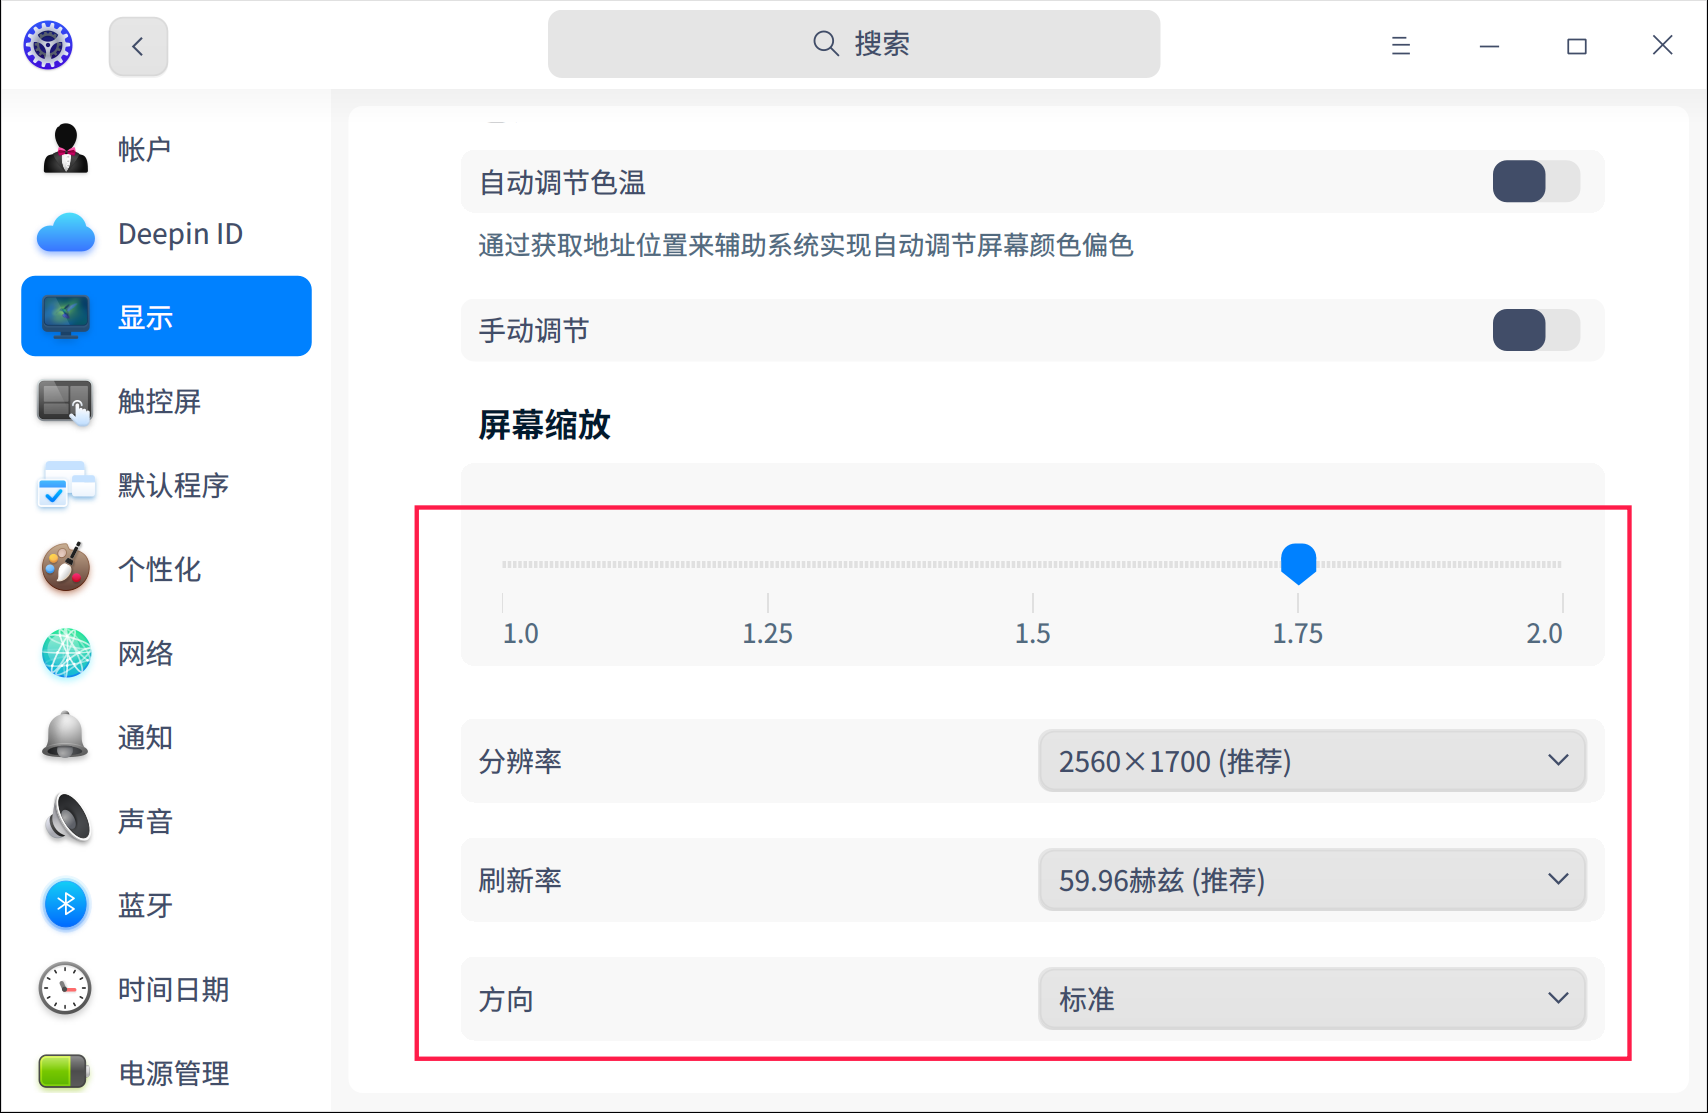This screenshot has width=1708, height=1113.
Task: Open the Bluetooth (蓝牙) icon
Action: pos(66,905)
